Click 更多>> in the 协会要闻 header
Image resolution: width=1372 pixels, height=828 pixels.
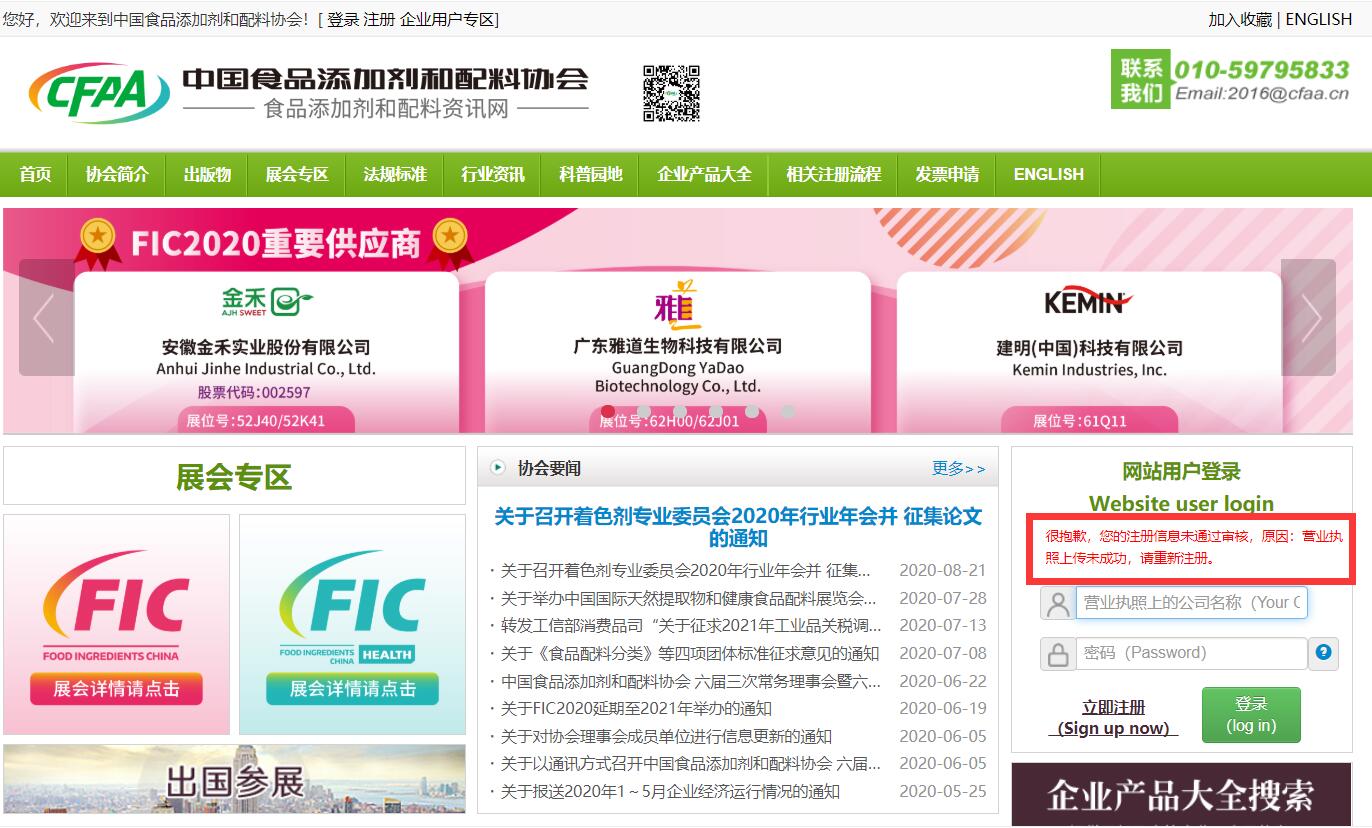click(x=958, y=468)
